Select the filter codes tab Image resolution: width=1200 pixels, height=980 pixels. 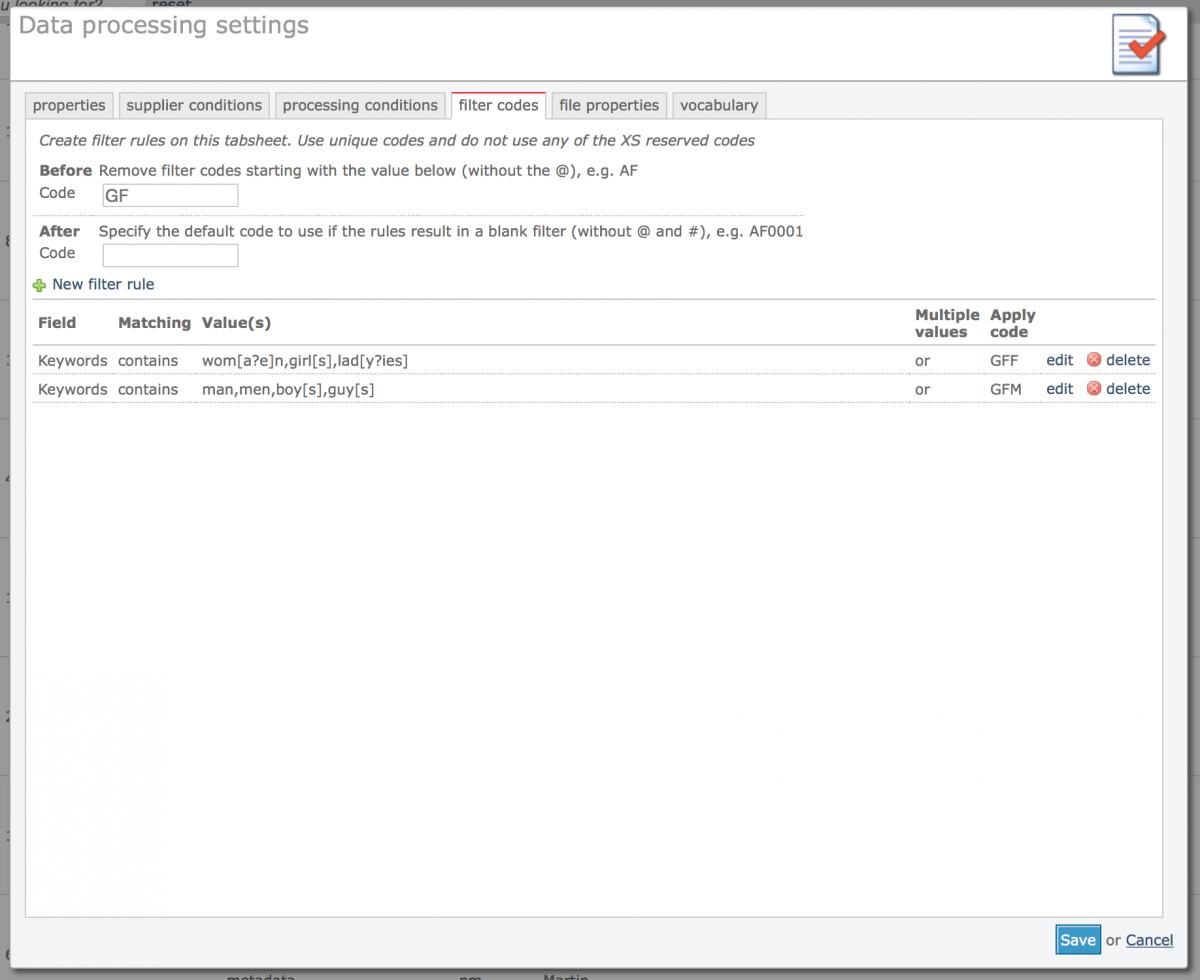pyautogui.click(x=498, y=105)
